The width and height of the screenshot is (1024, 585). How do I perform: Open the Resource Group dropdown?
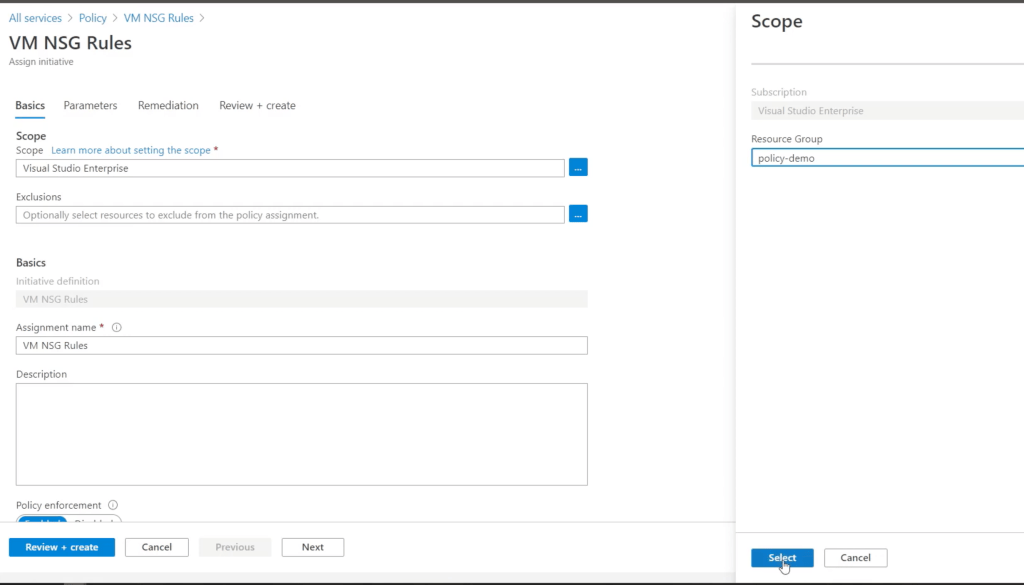point(886,158)
